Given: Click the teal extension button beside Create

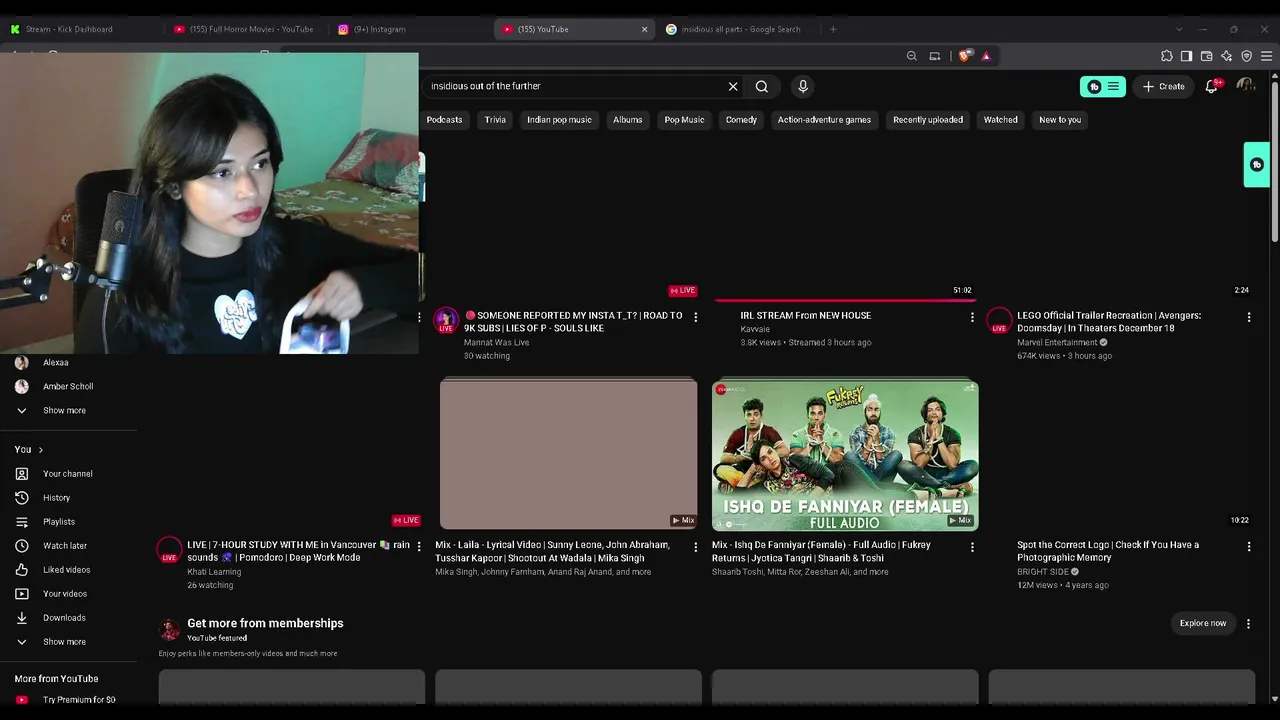Looking at the screenshot, I should click(x=1103, y=87).
